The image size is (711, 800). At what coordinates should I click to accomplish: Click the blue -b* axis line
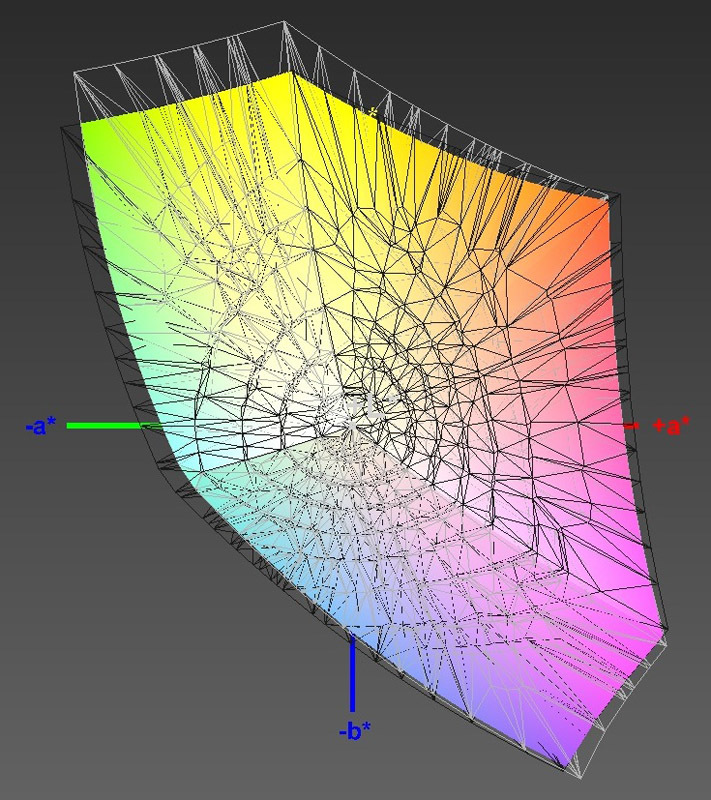coord(352,673)
